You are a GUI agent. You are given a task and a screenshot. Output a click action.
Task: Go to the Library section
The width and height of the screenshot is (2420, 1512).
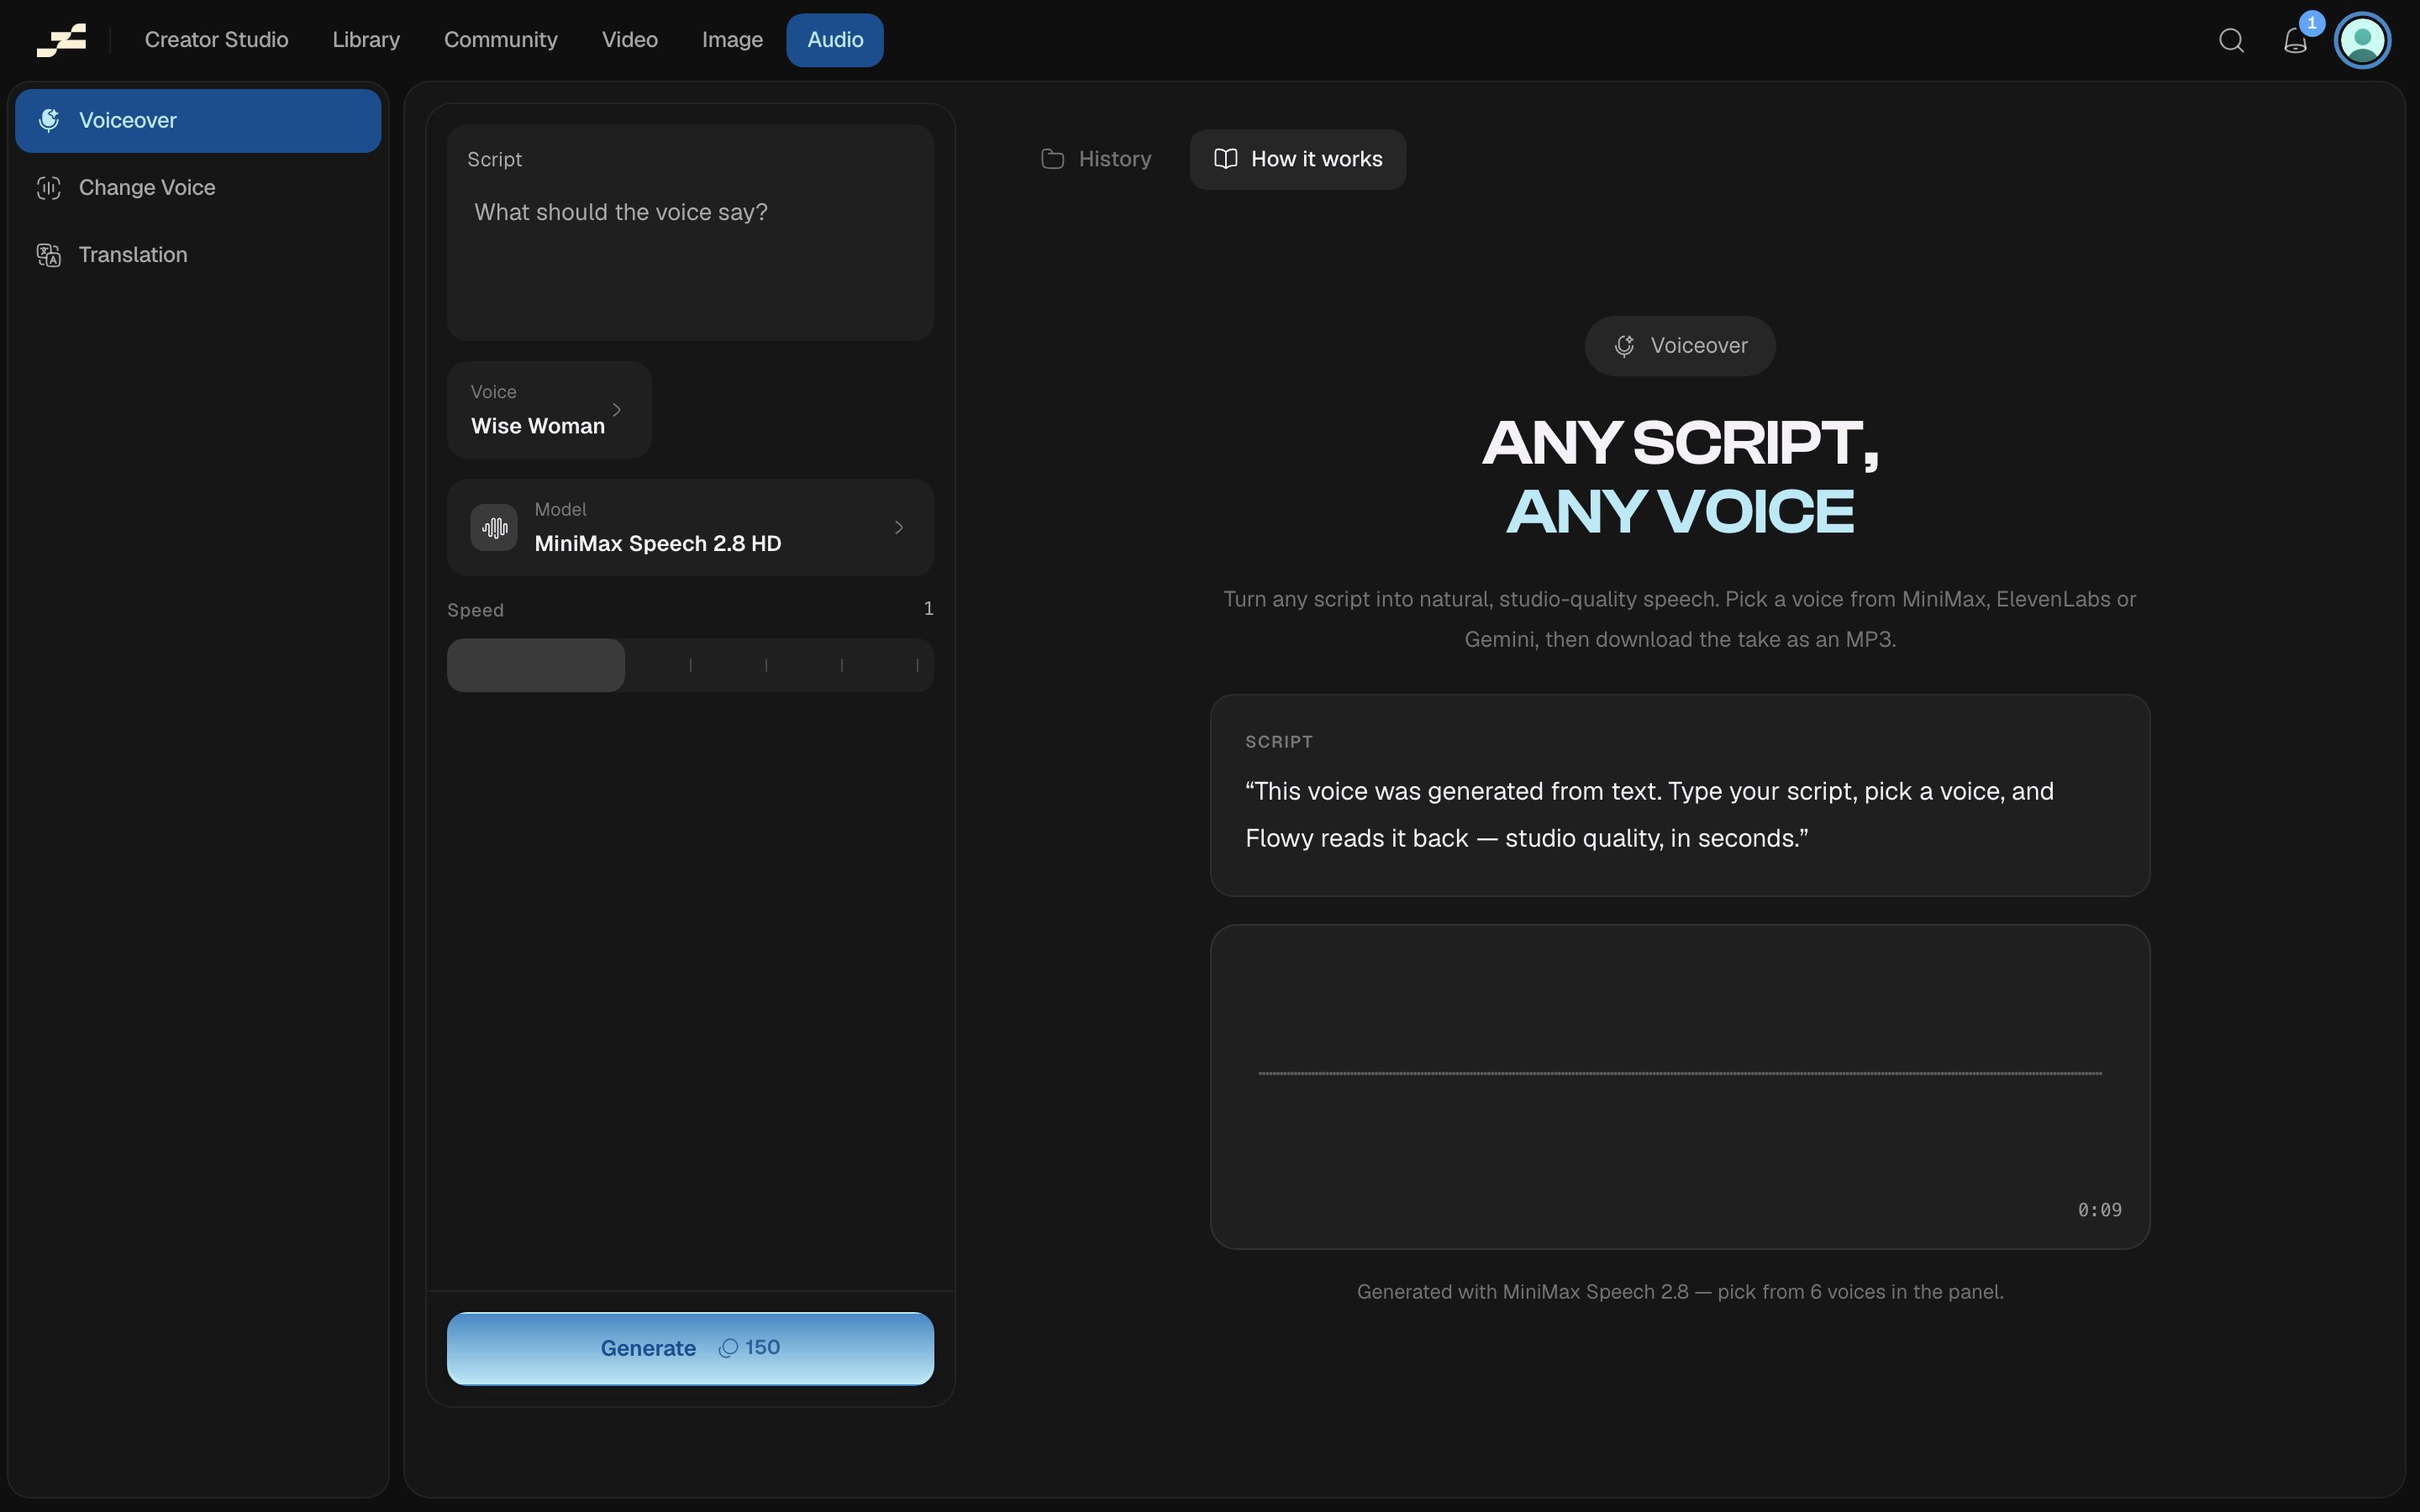click(x=366, y=40)
